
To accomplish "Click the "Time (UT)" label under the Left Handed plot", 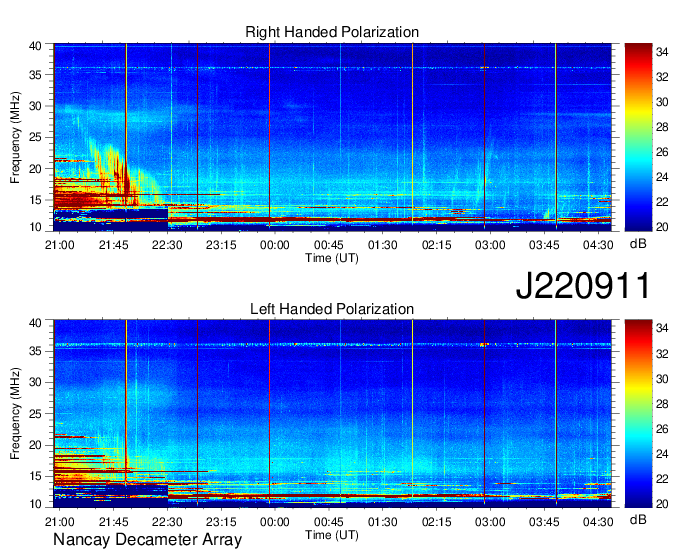I will [332, 535].
